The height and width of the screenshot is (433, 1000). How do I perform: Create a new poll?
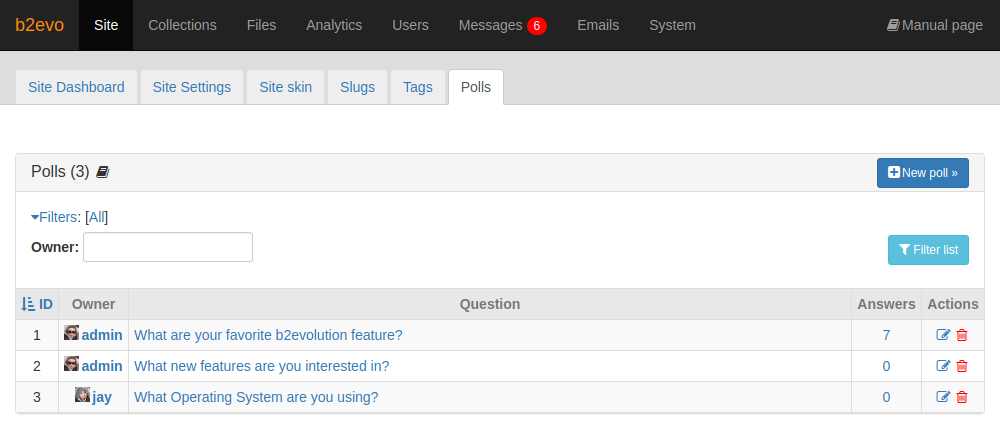click(x=922, y=173)
